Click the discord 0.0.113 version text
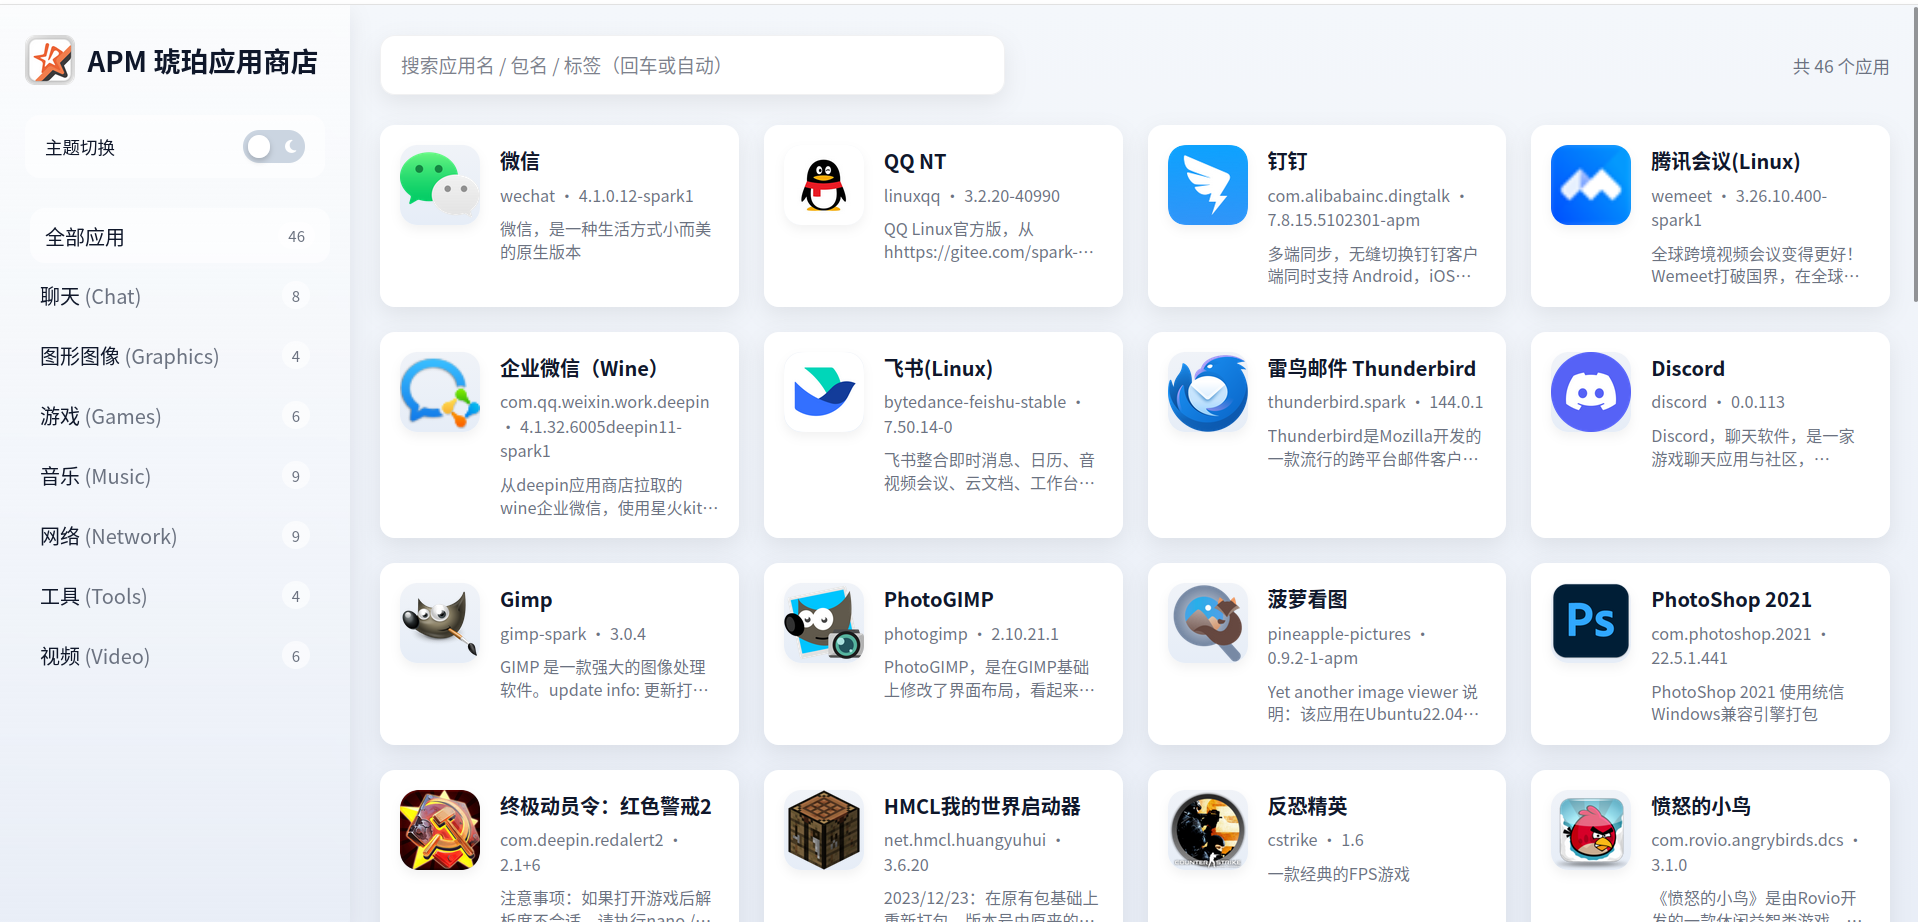Viewport: 1918px width, 922px height. click(1718, 402)
